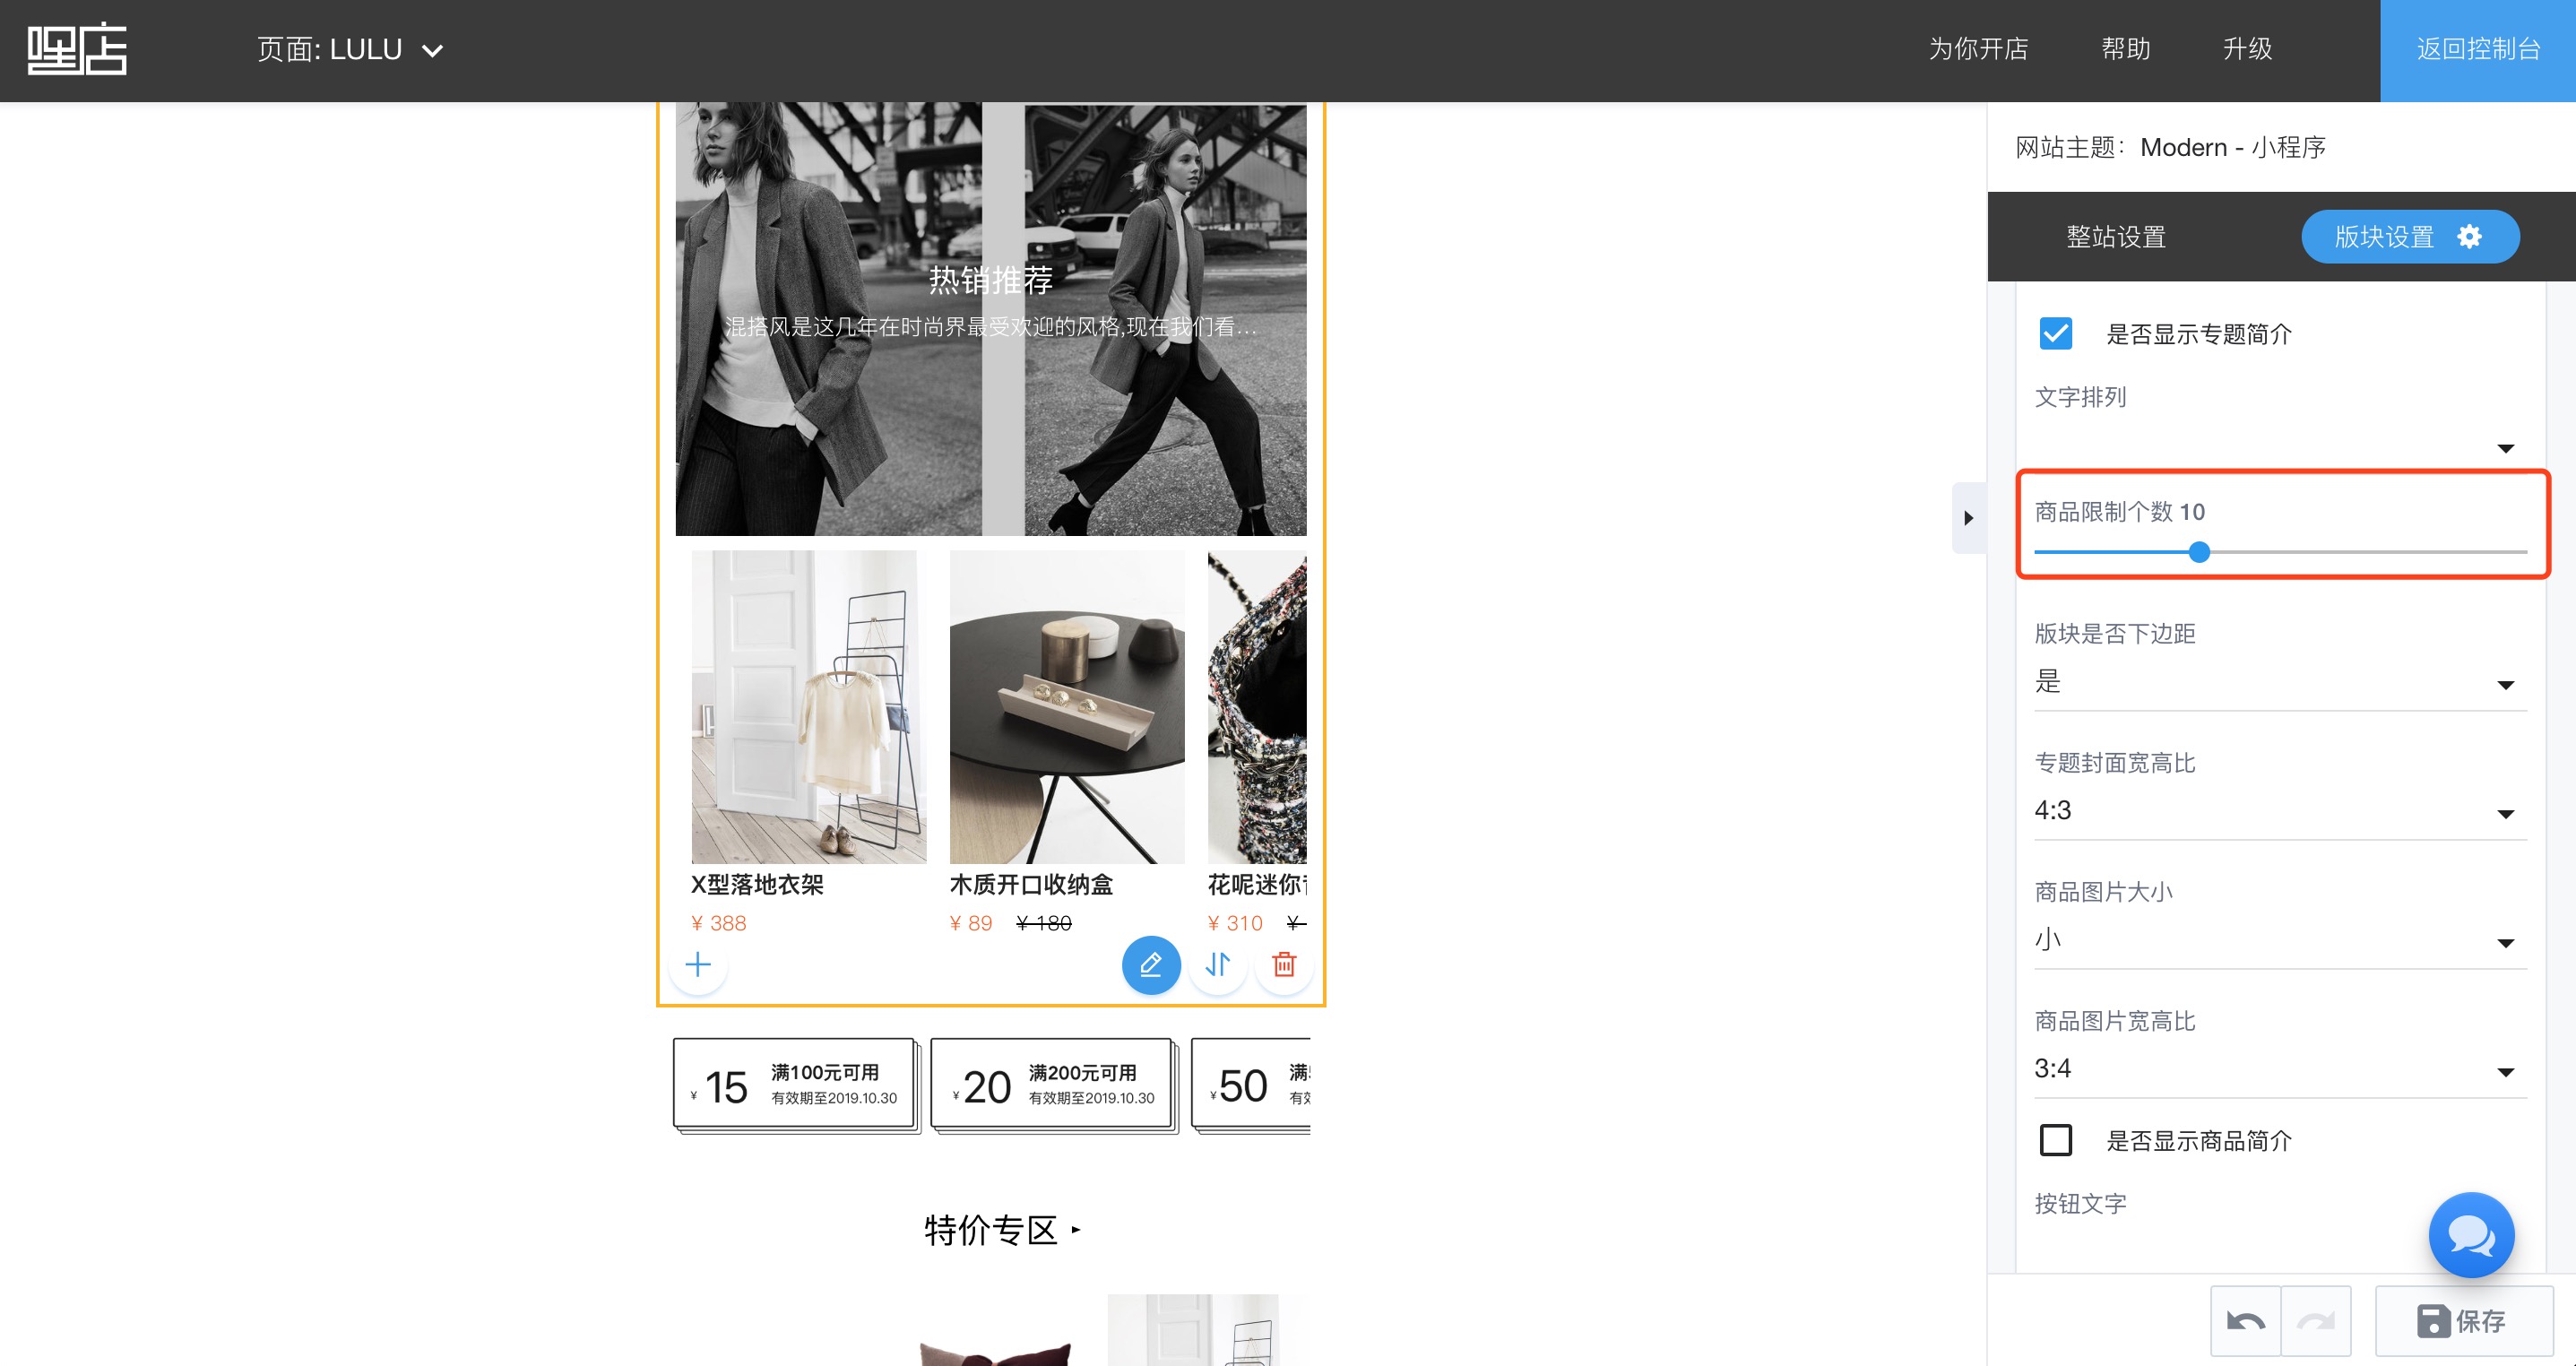Uncheck the 是否显示专题简介 checkbox

(2056, 333)
